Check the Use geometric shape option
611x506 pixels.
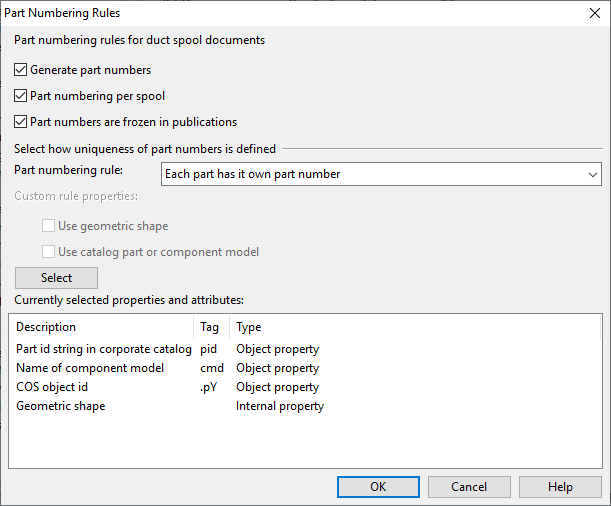click(x=49, y=226)
